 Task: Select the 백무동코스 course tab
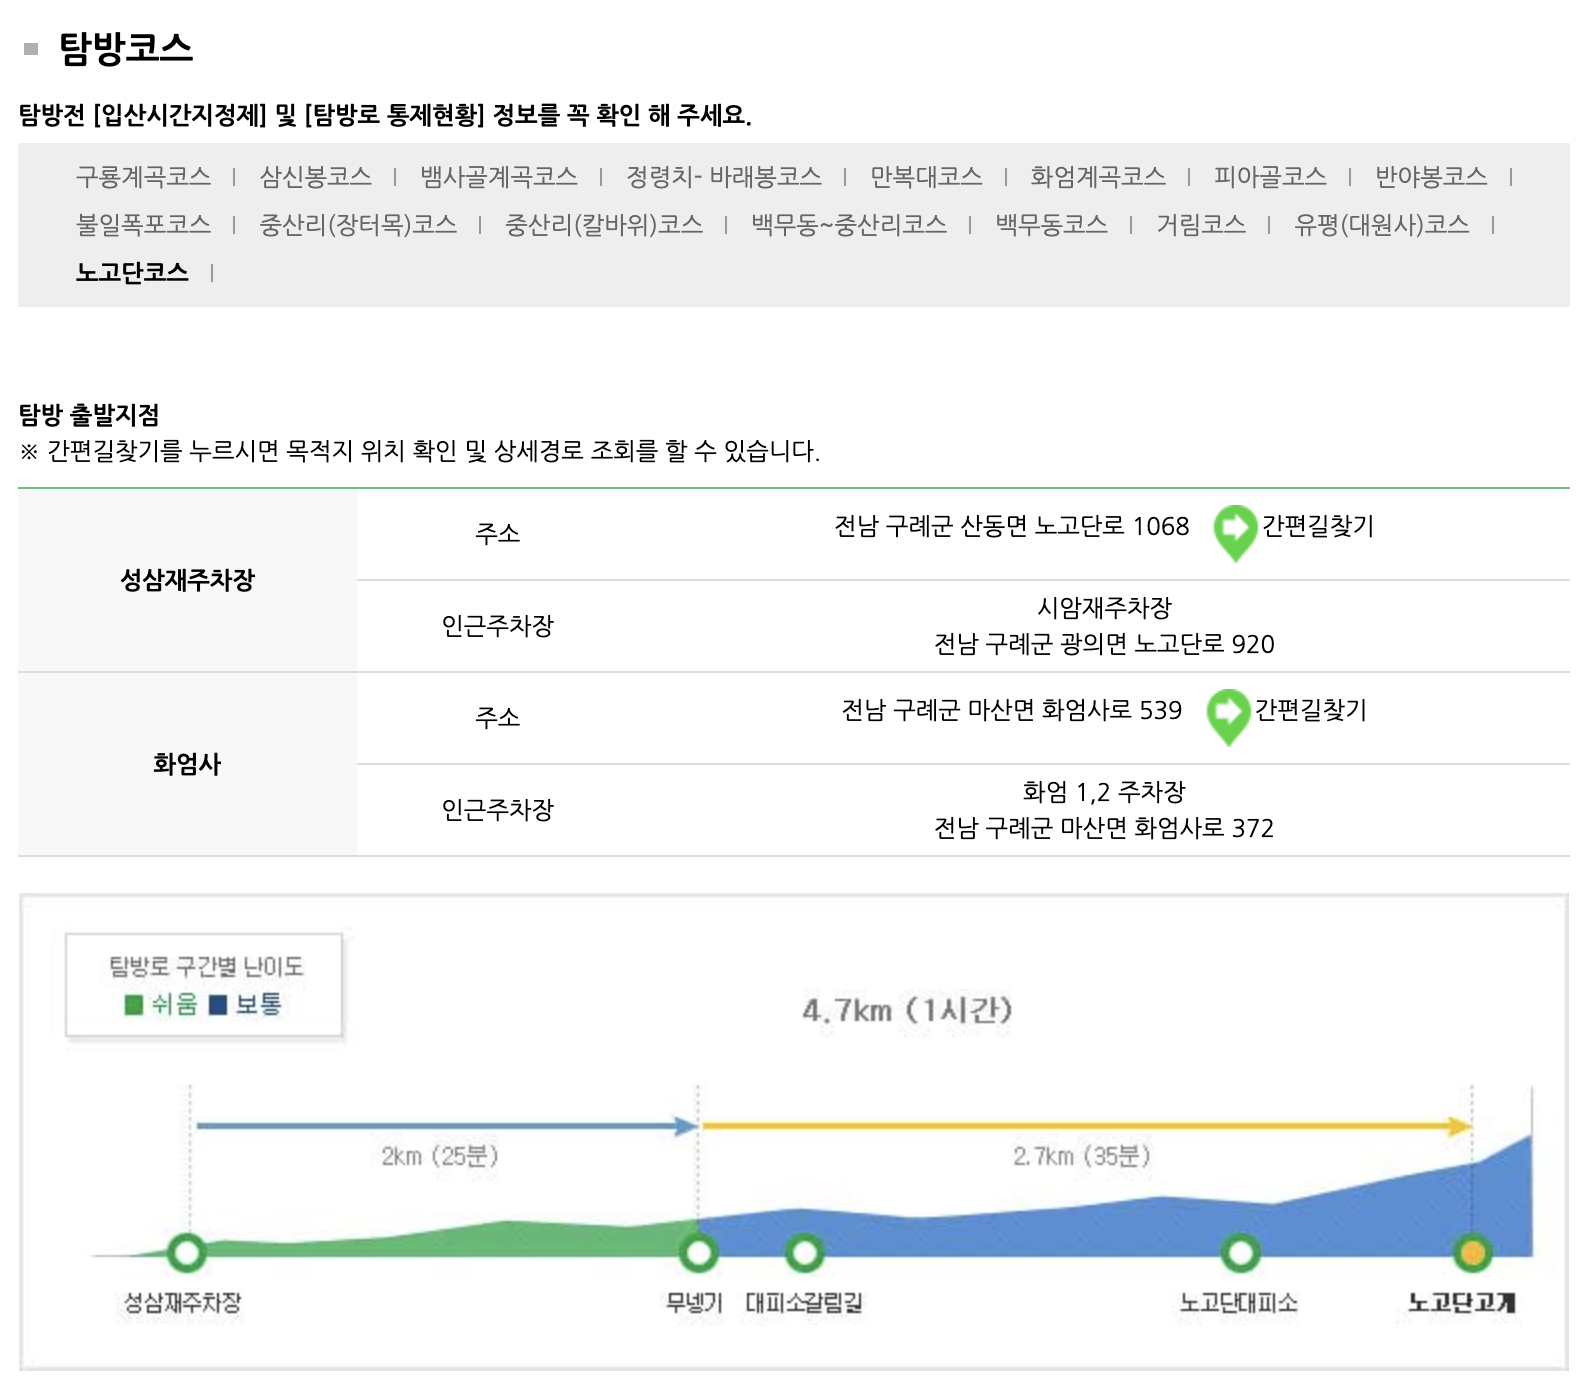[x=1051, y=225]
